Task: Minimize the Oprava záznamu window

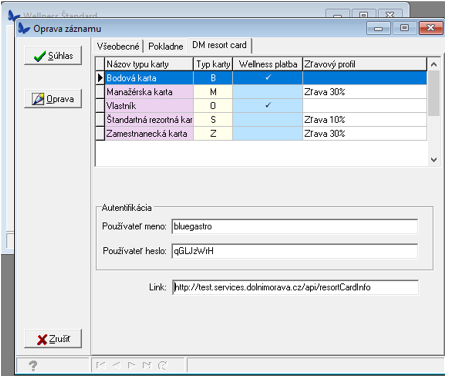Action: (378, 28)
